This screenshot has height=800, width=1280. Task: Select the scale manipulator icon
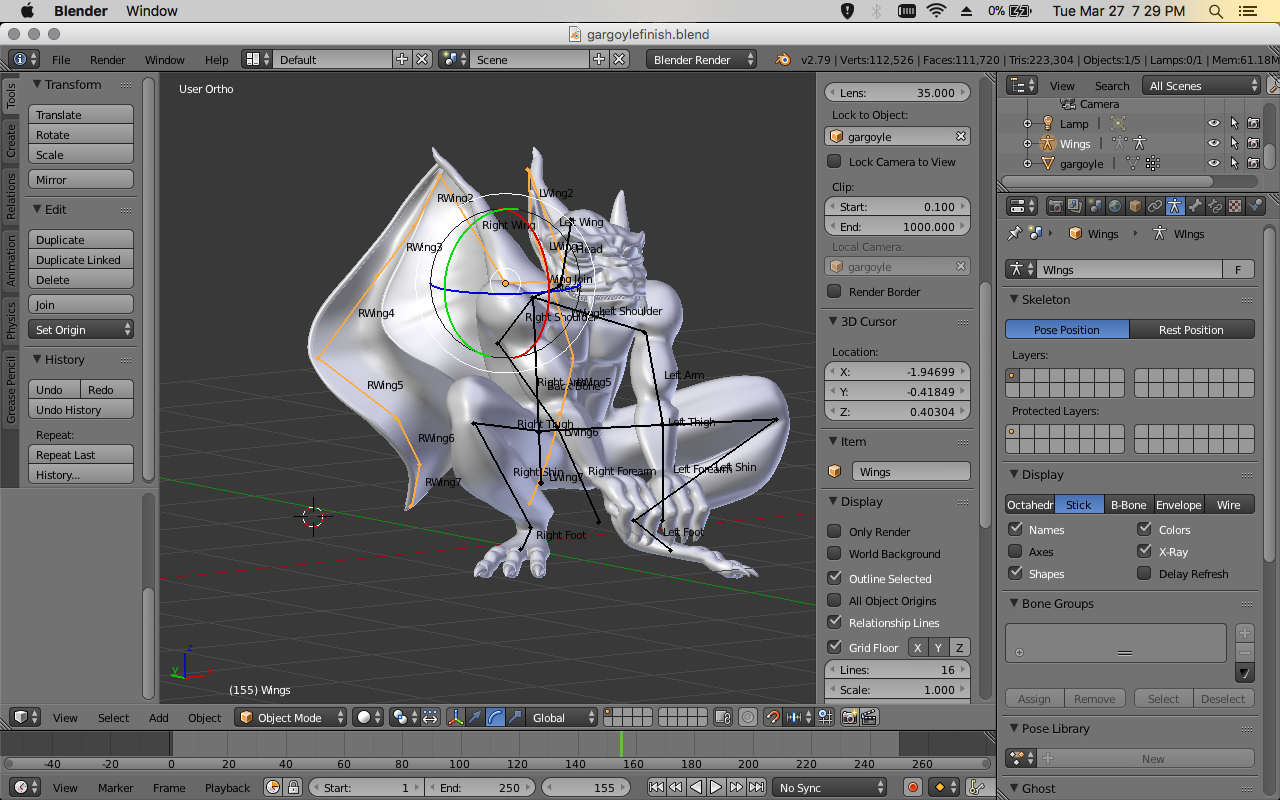(515, 717)
